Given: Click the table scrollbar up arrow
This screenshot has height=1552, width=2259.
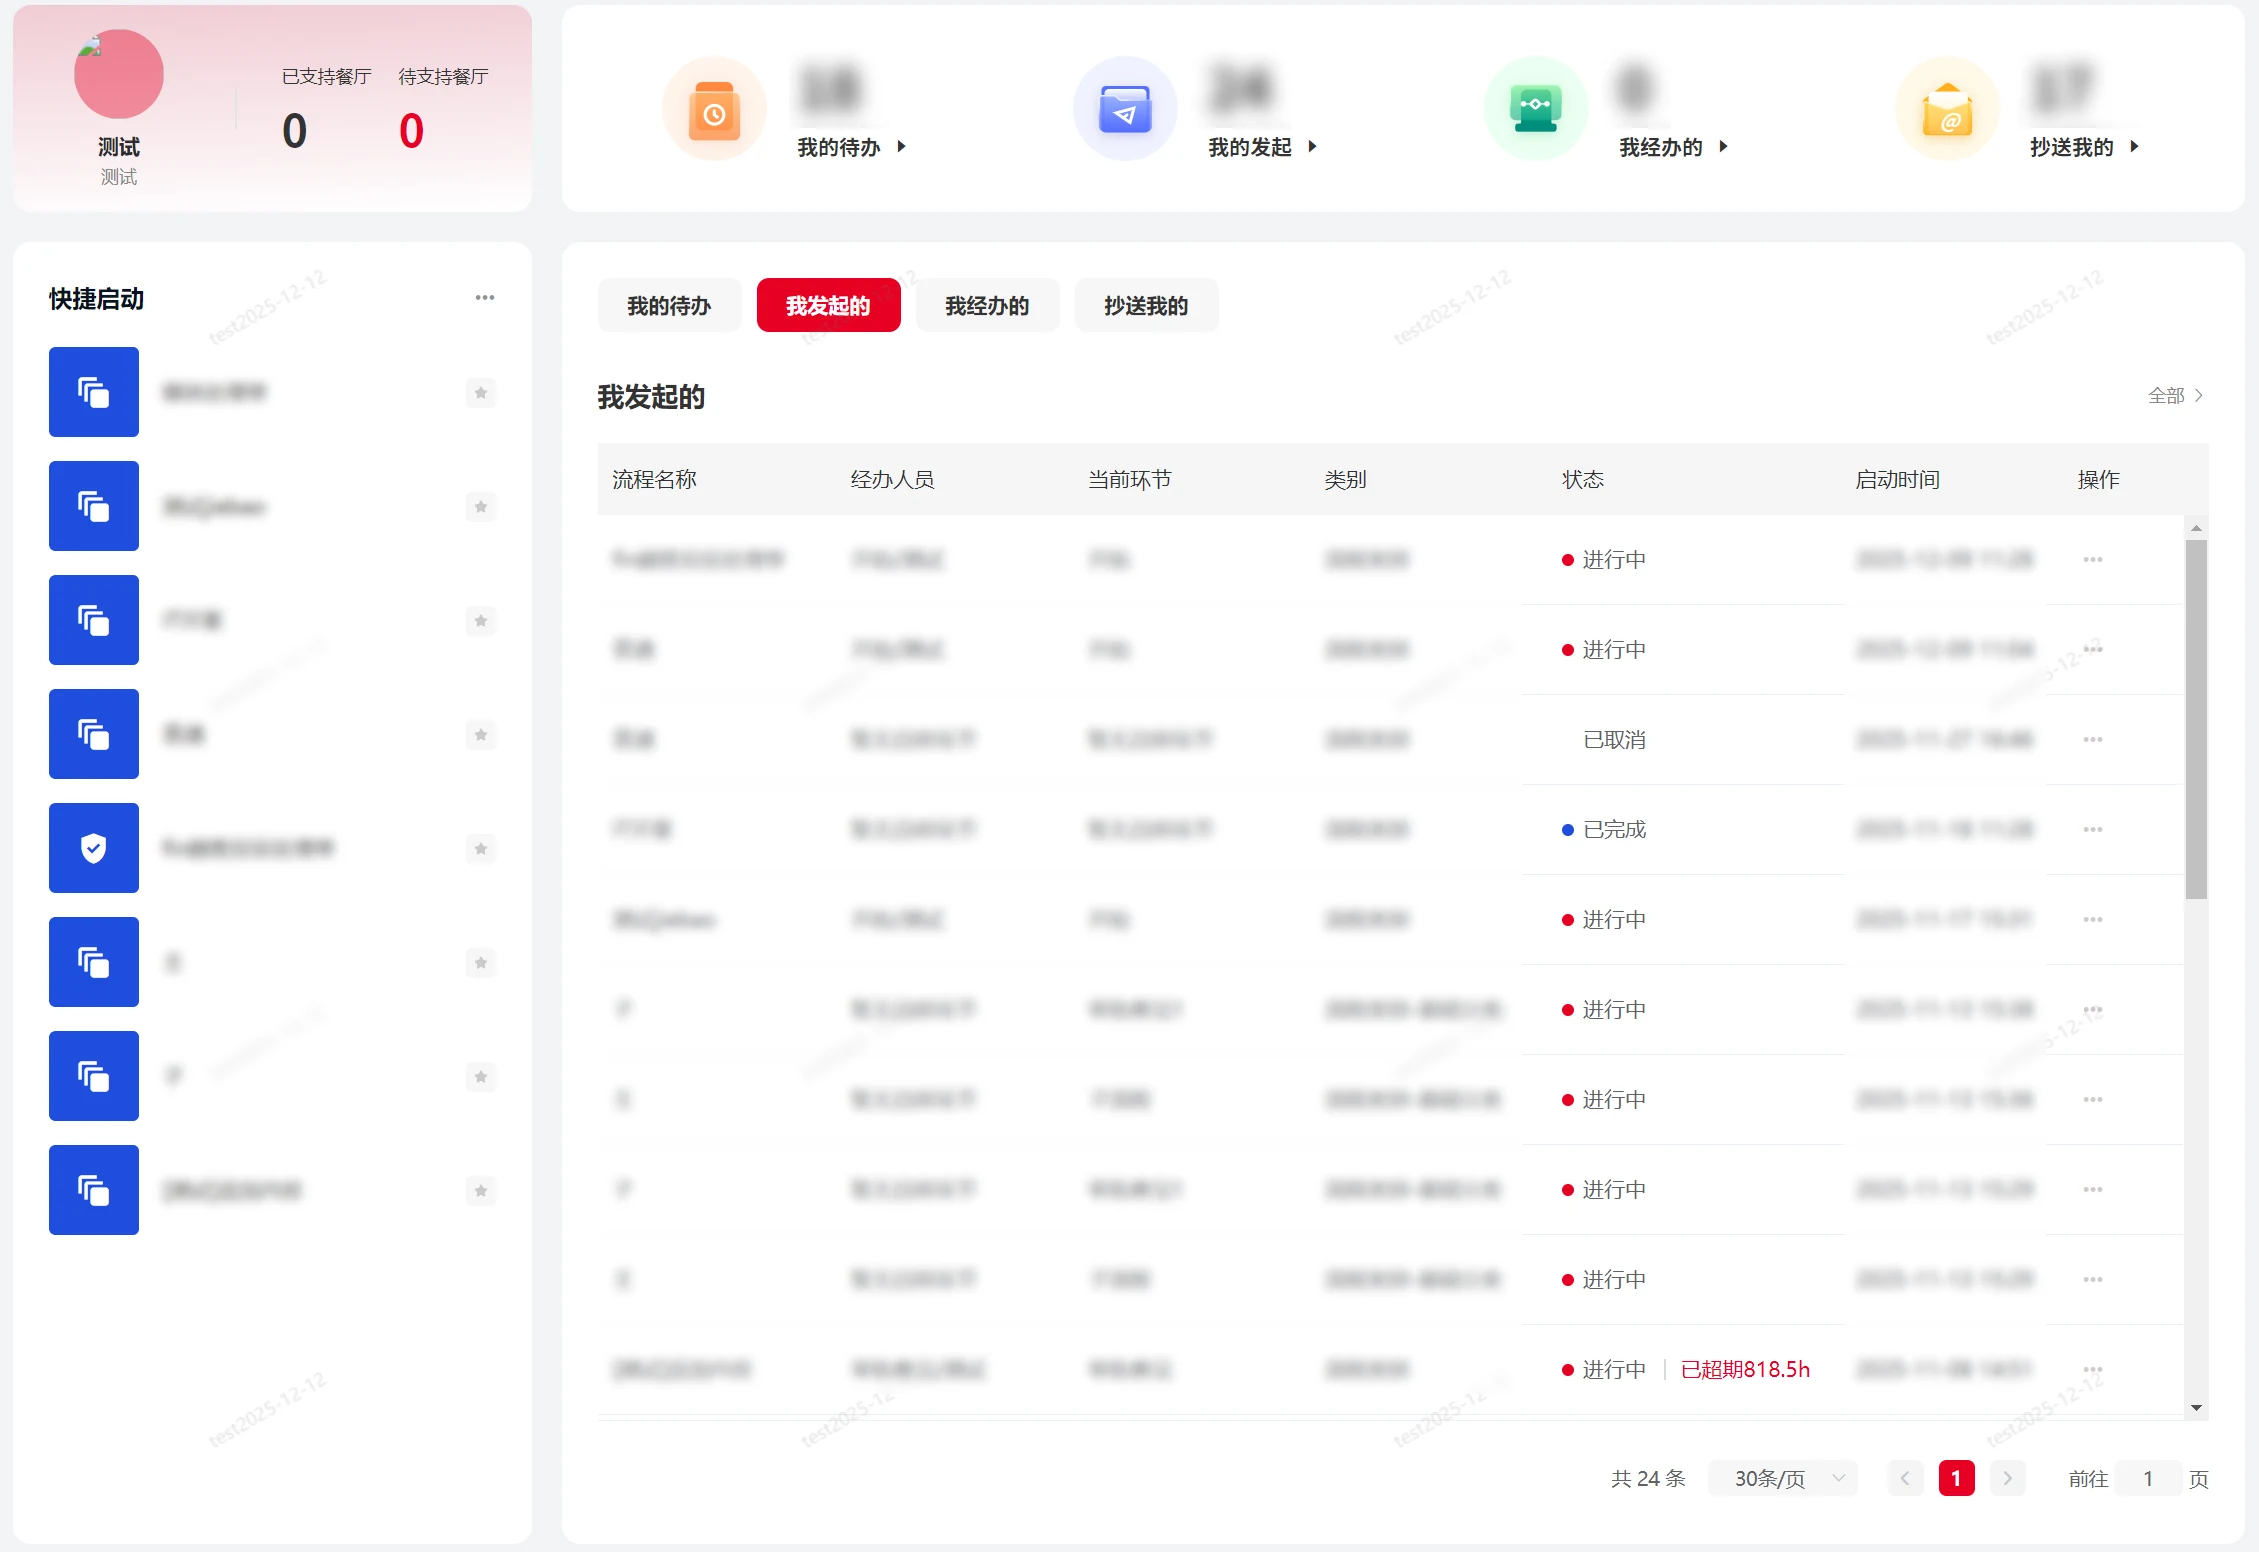Looking at the screenshot, I should point(2196,527).
